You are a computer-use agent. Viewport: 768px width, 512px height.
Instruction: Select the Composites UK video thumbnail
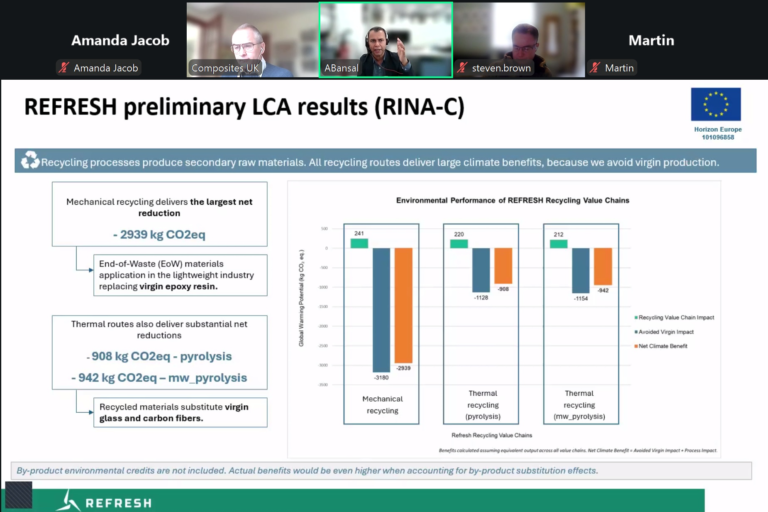pyautogui.click(x=253, y=40)
